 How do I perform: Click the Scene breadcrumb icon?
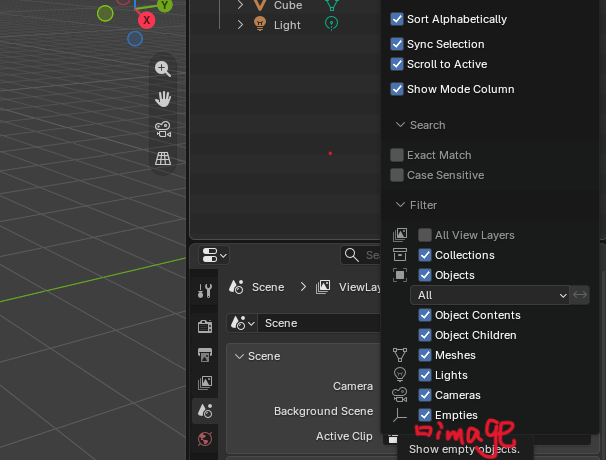[236, 287]
